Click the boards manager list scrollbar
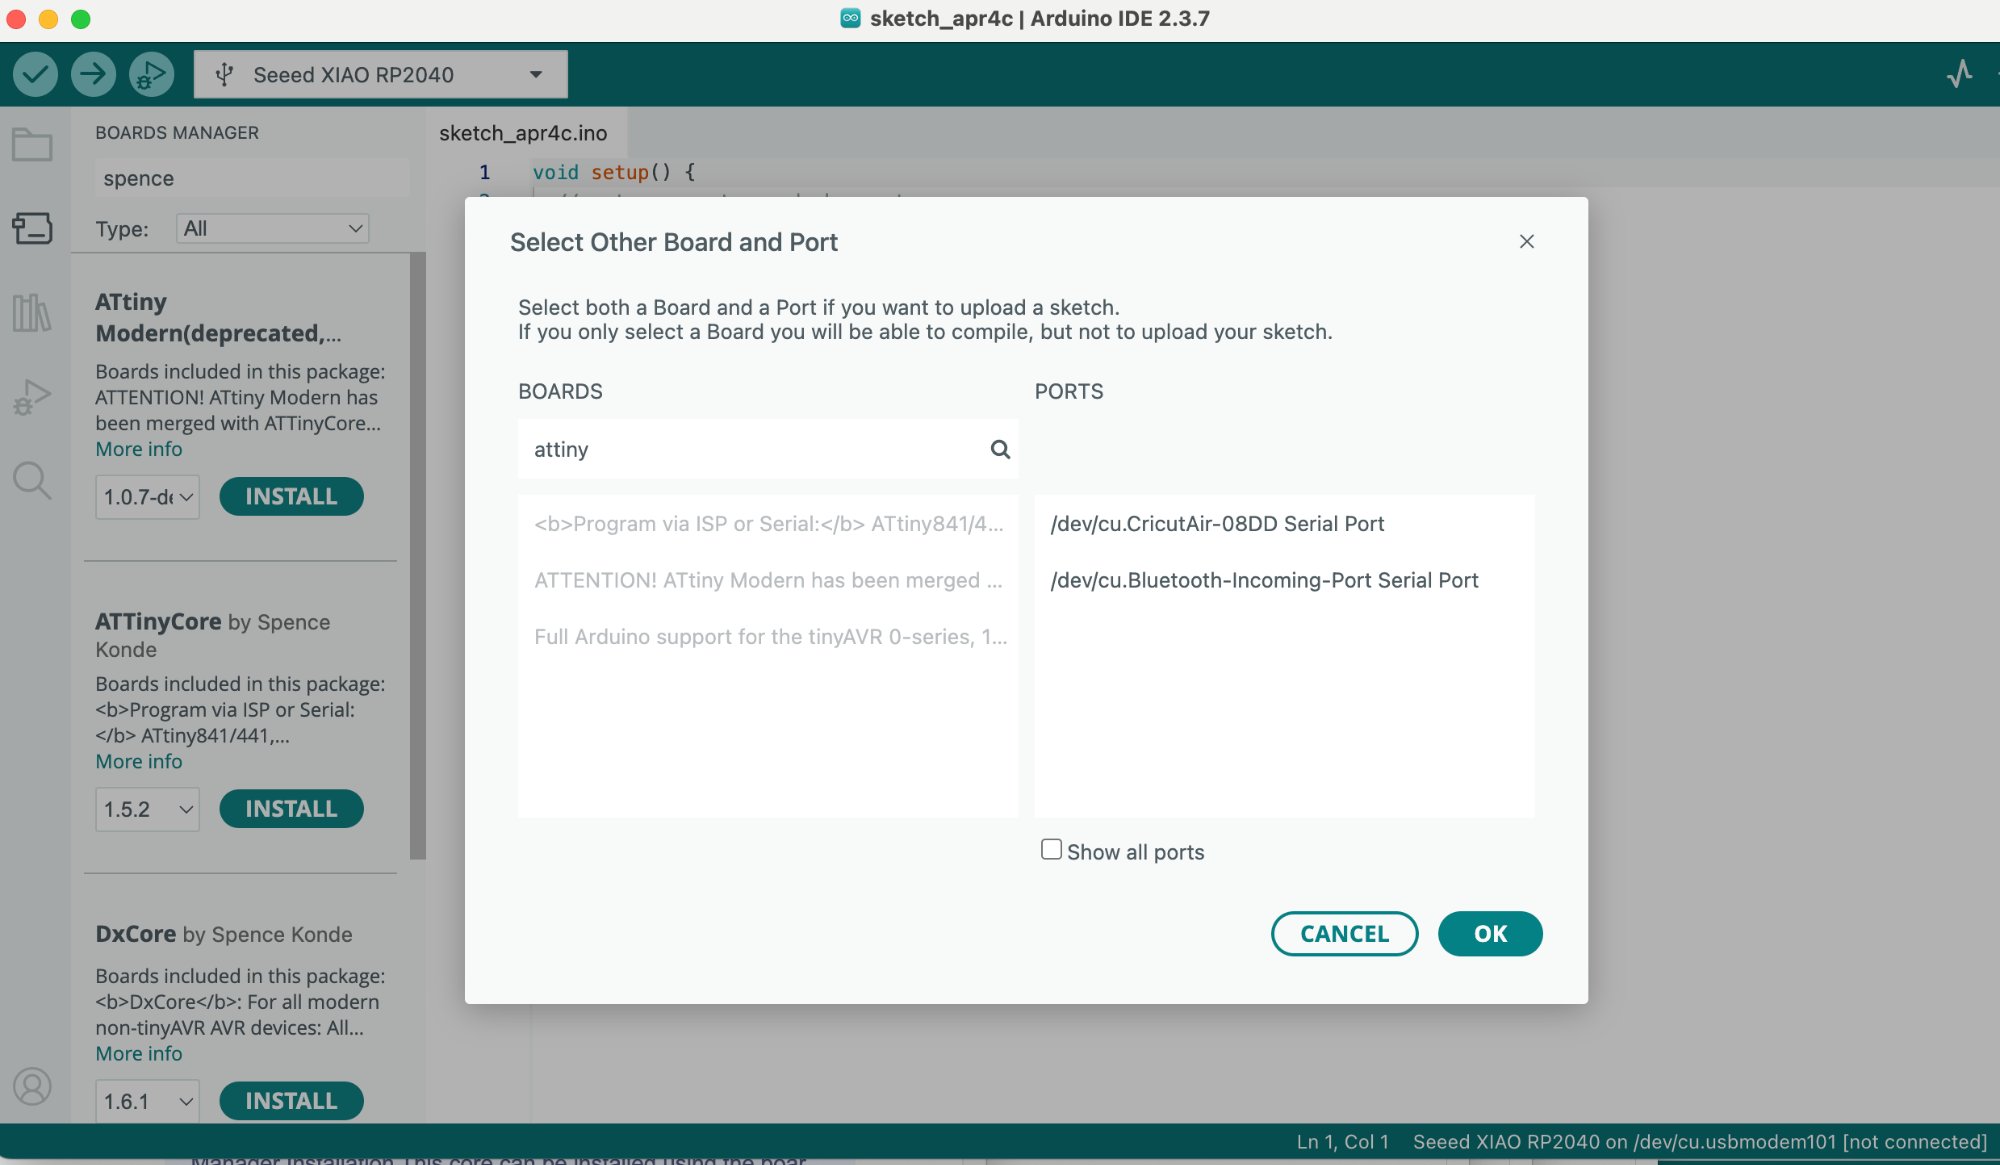The image size is (2000, 1165). (418, 555)
